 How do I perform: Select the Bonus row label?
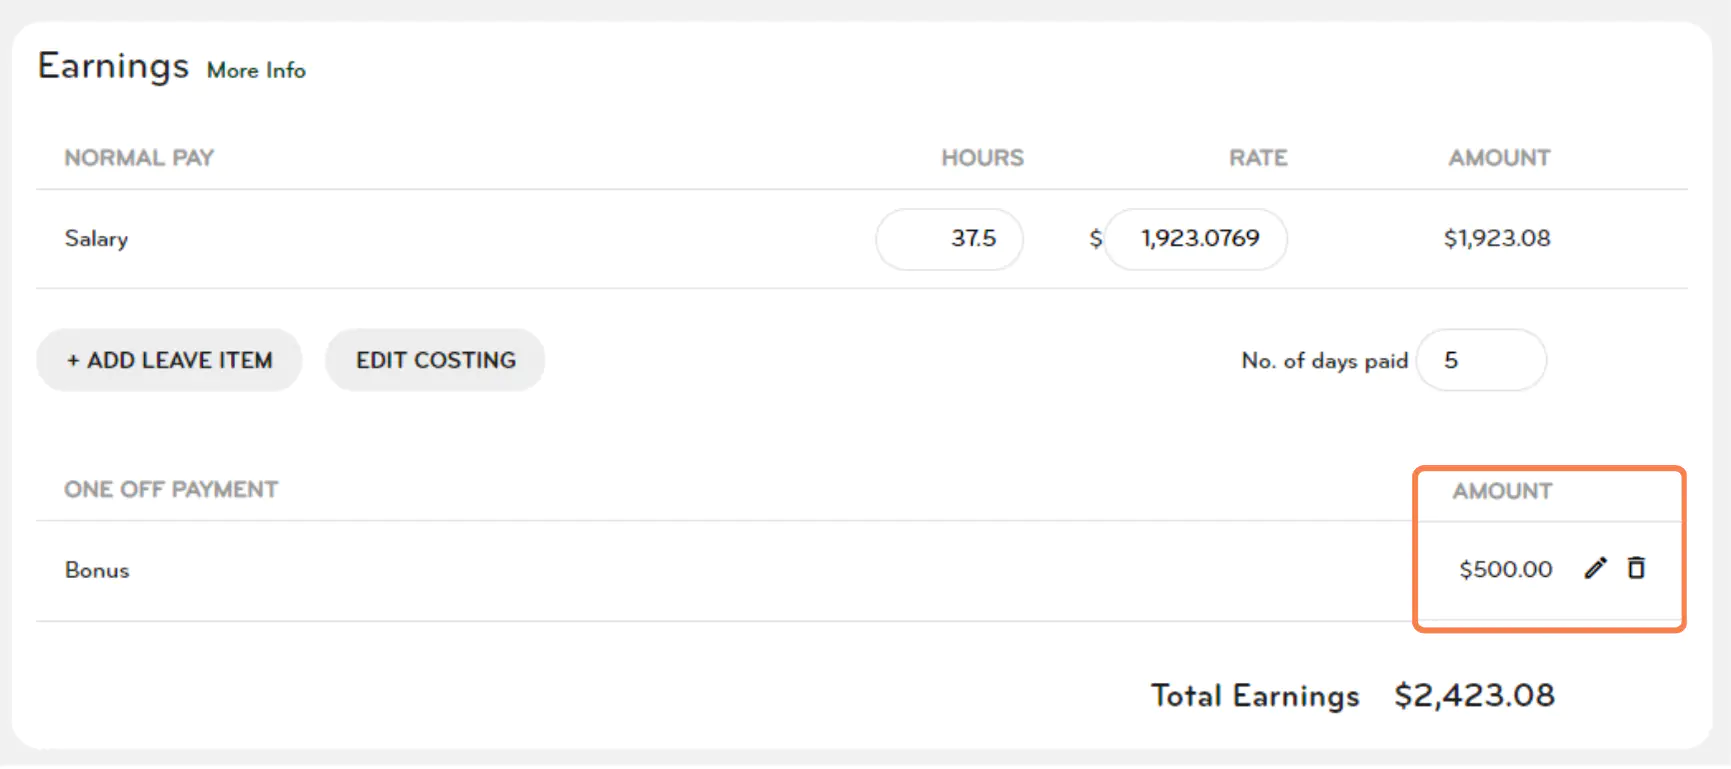(x=97, y=570)
